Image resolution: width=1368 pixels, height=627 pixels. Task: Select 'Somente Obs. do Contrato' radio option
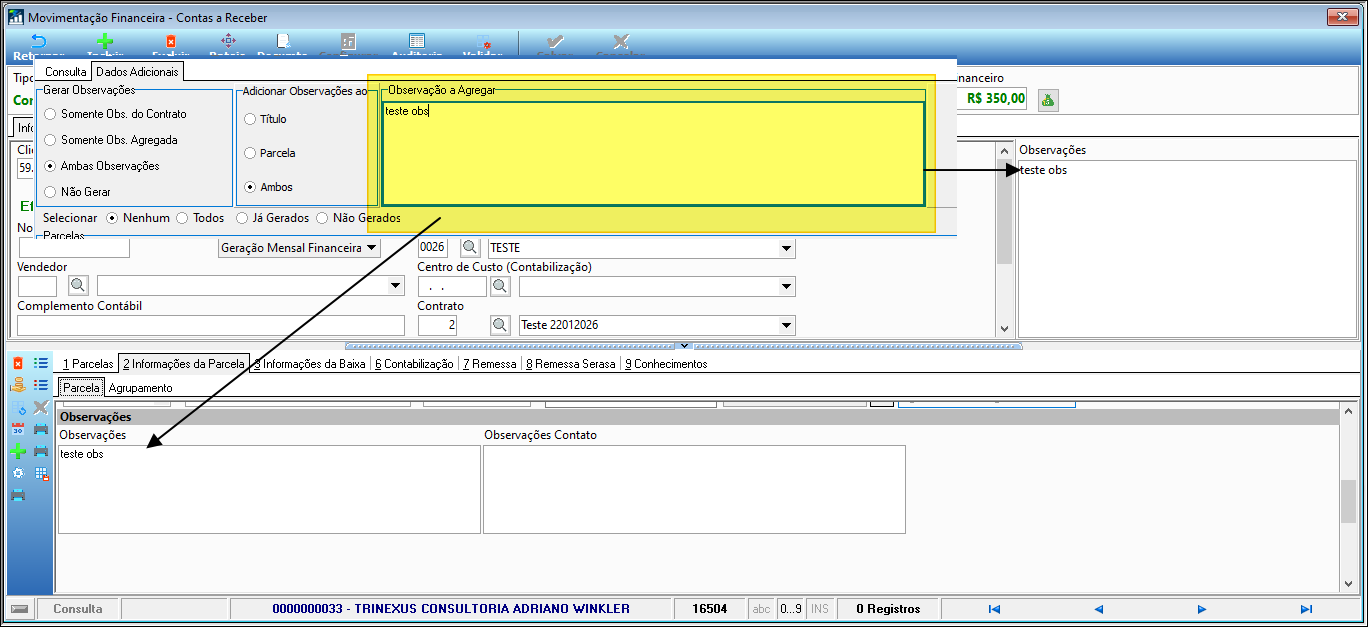point(51,114)
